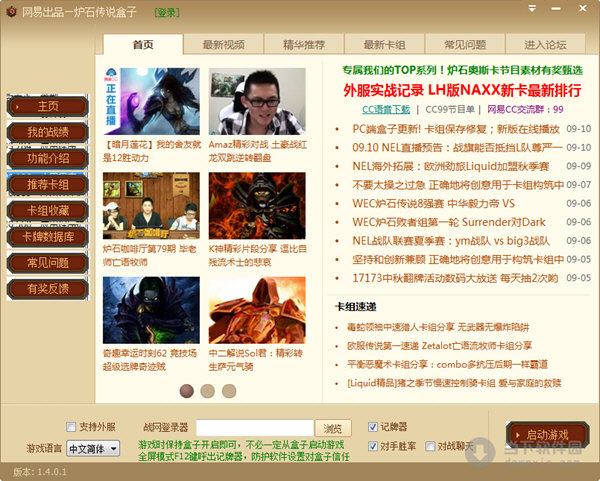Screen dimensions: 600x481
Task: Toggle the 对战聊天 checkbox
Action: click(430, 446)
